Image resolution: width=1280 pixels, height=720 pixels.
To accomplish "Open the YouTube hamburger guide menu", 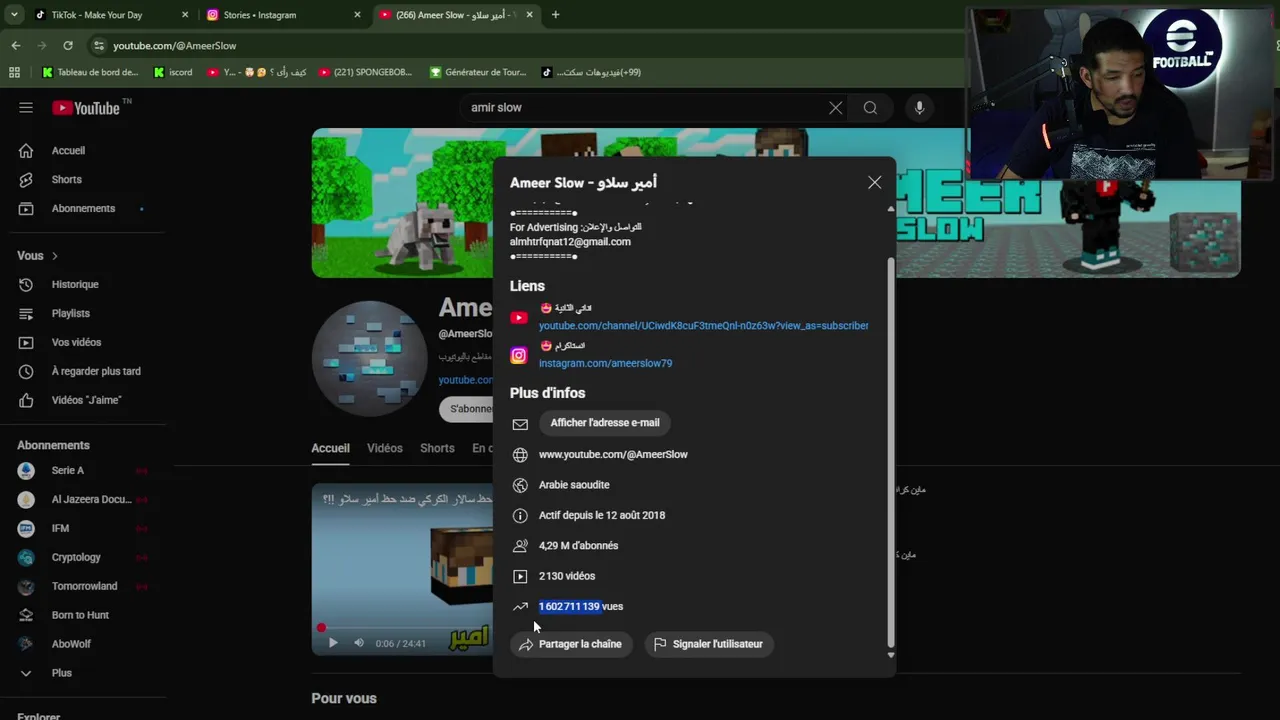I will click(x=26, y=108).
